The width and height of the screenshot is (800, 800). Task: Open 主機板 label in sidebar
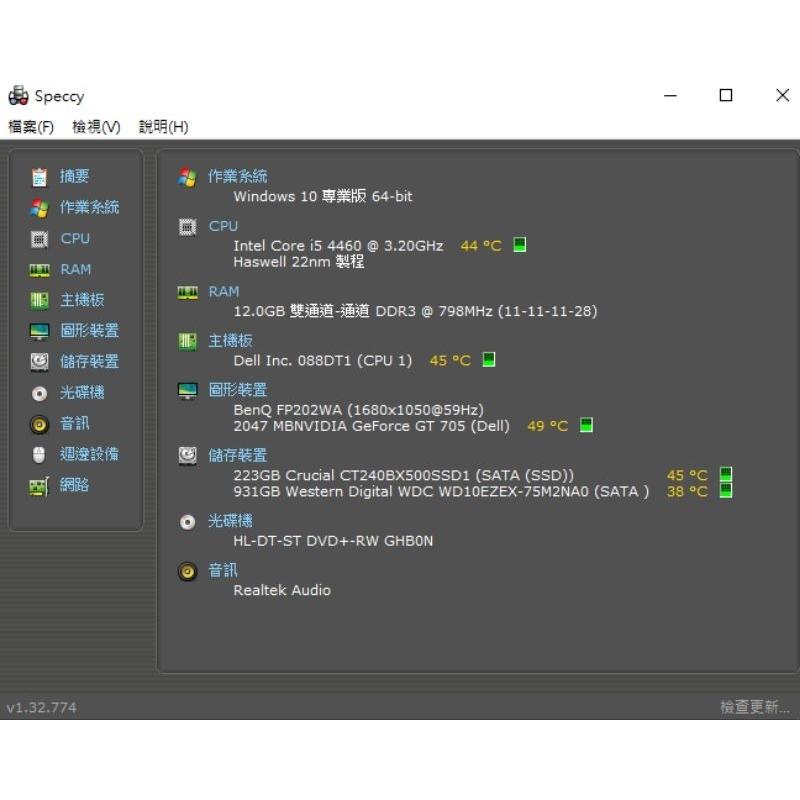click(x=82, y=300)
